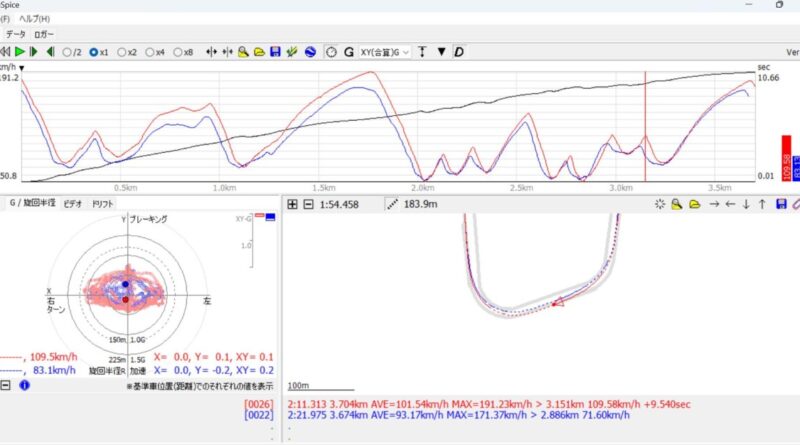Click the right arrow icon above track map

pos(714,204)
